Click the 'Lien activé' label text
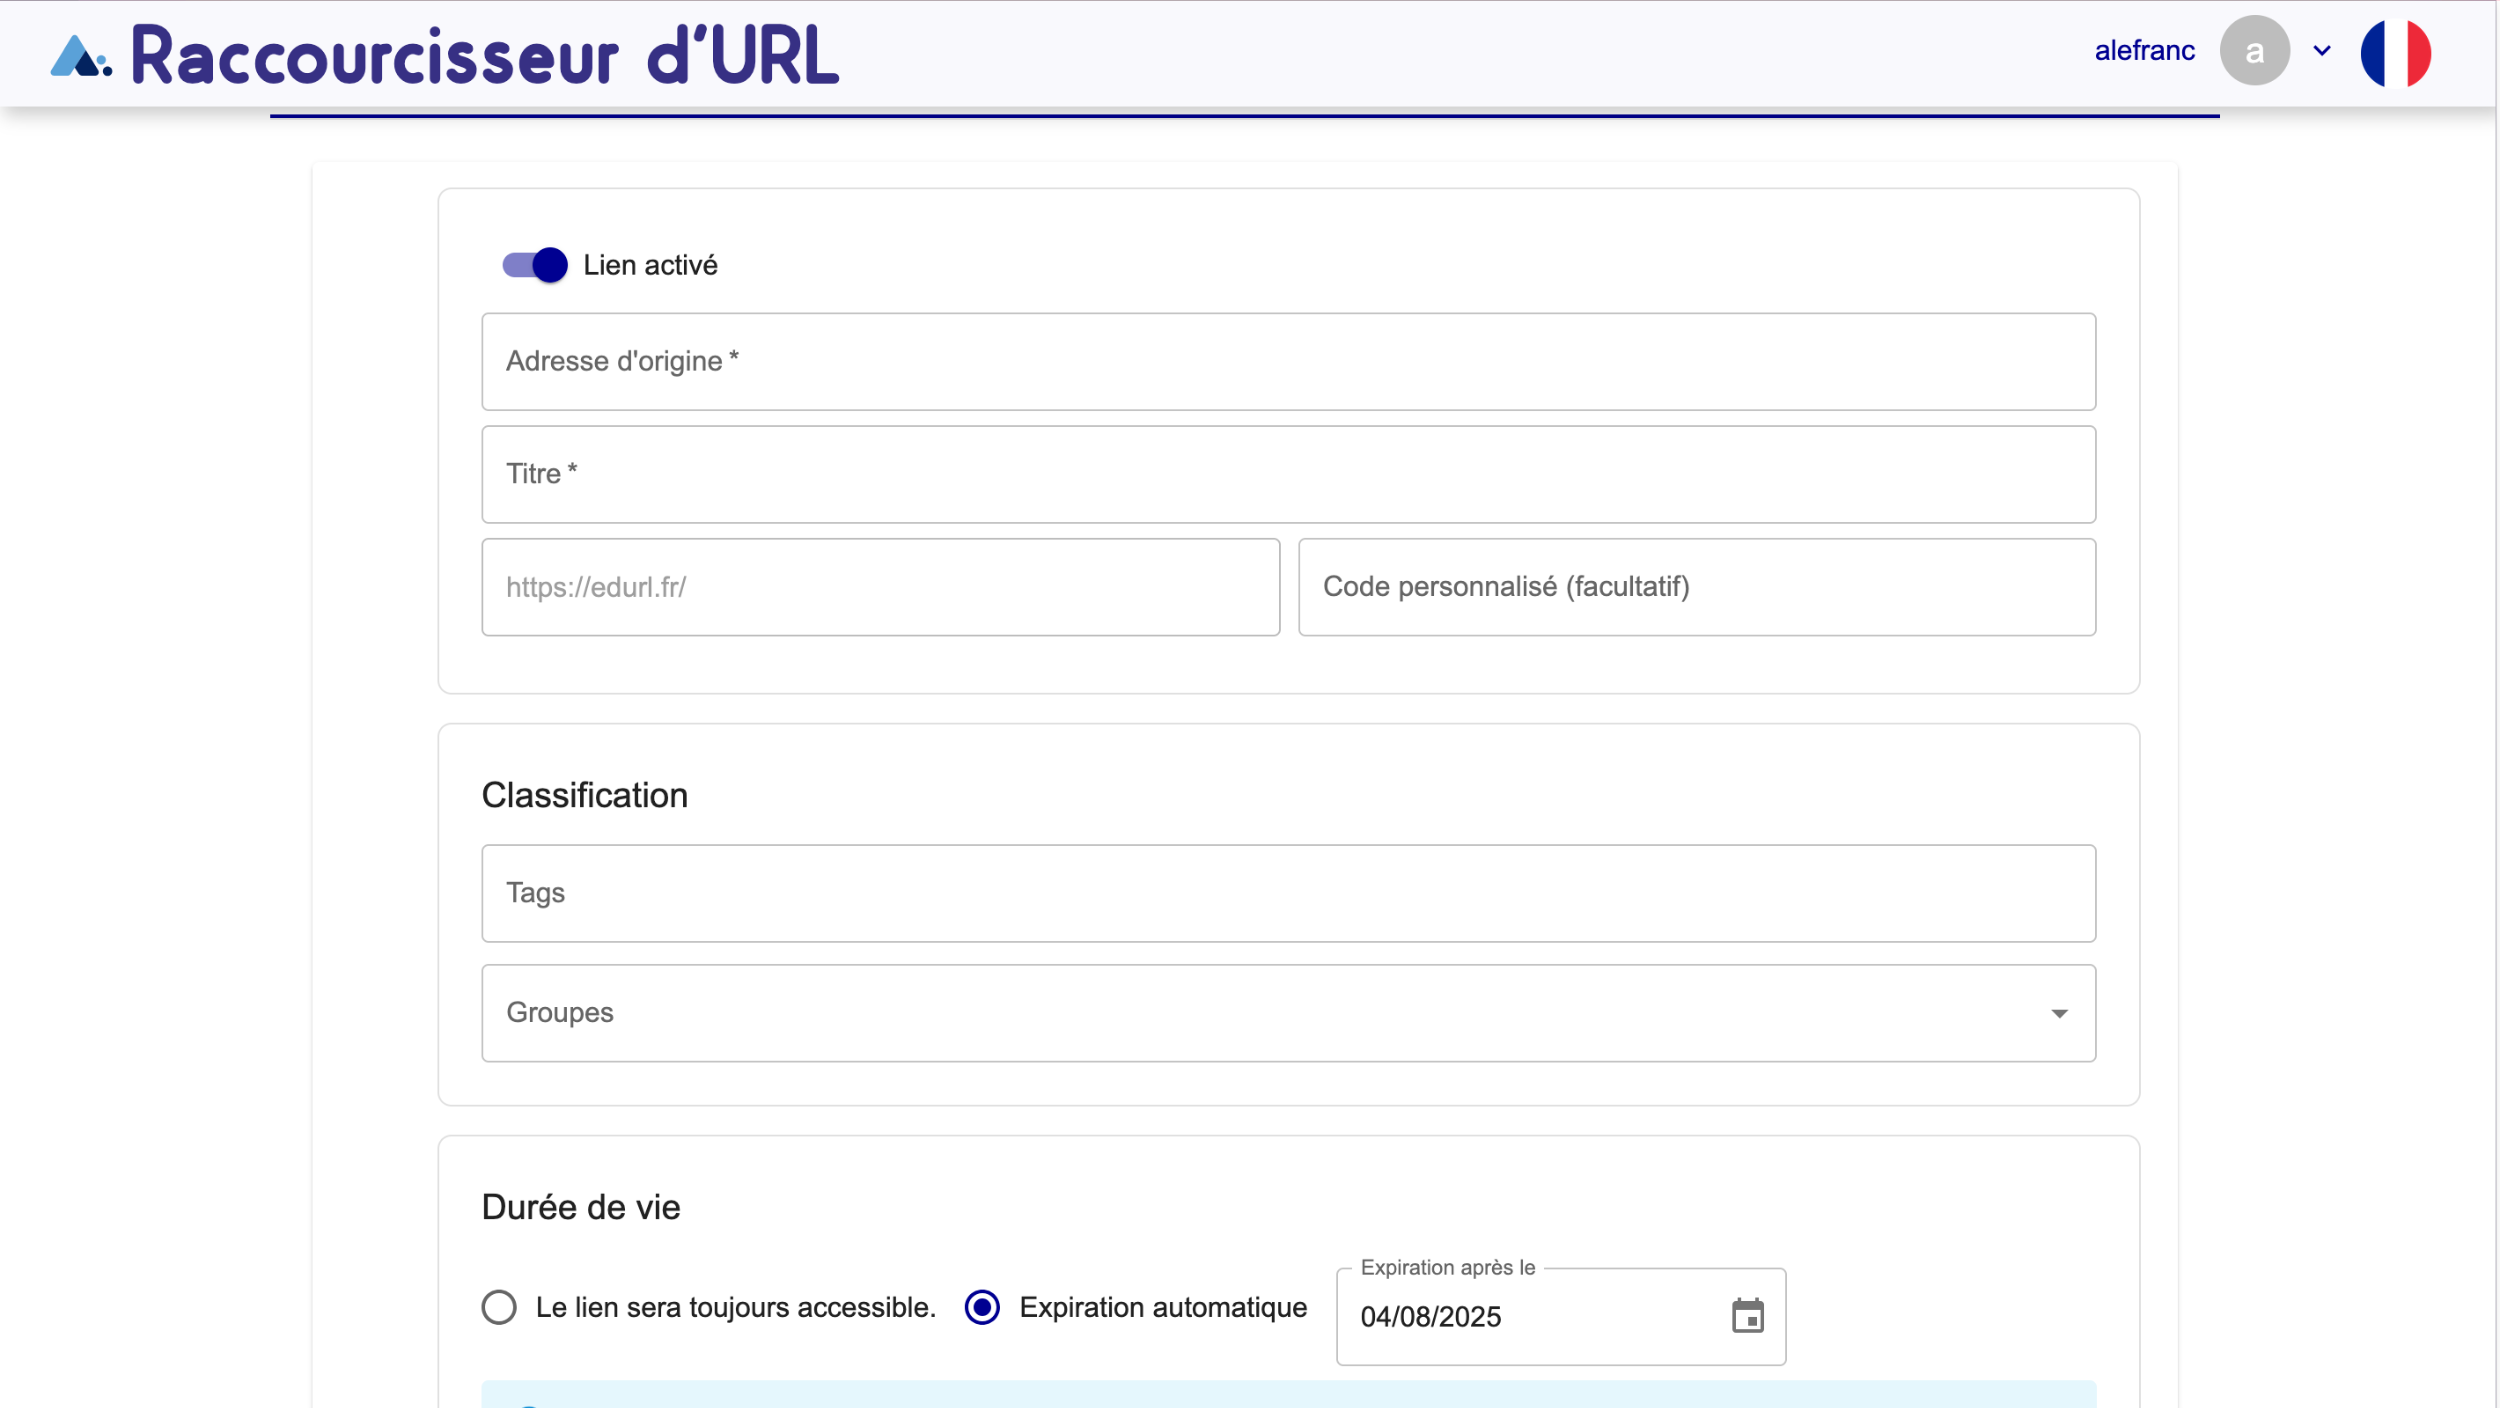This screenshot has height=1408, width=2500. pos(650,265)
